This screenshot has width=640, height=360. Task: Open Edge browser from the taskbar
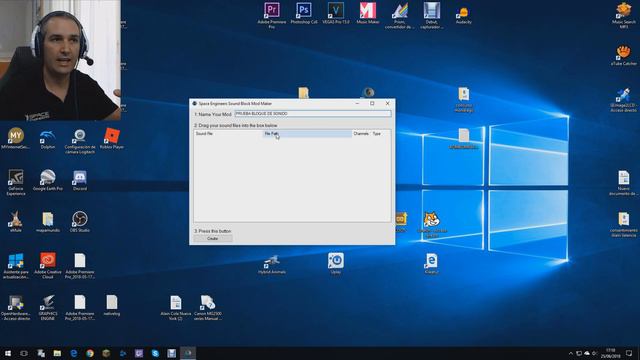(x=73, y=353)
